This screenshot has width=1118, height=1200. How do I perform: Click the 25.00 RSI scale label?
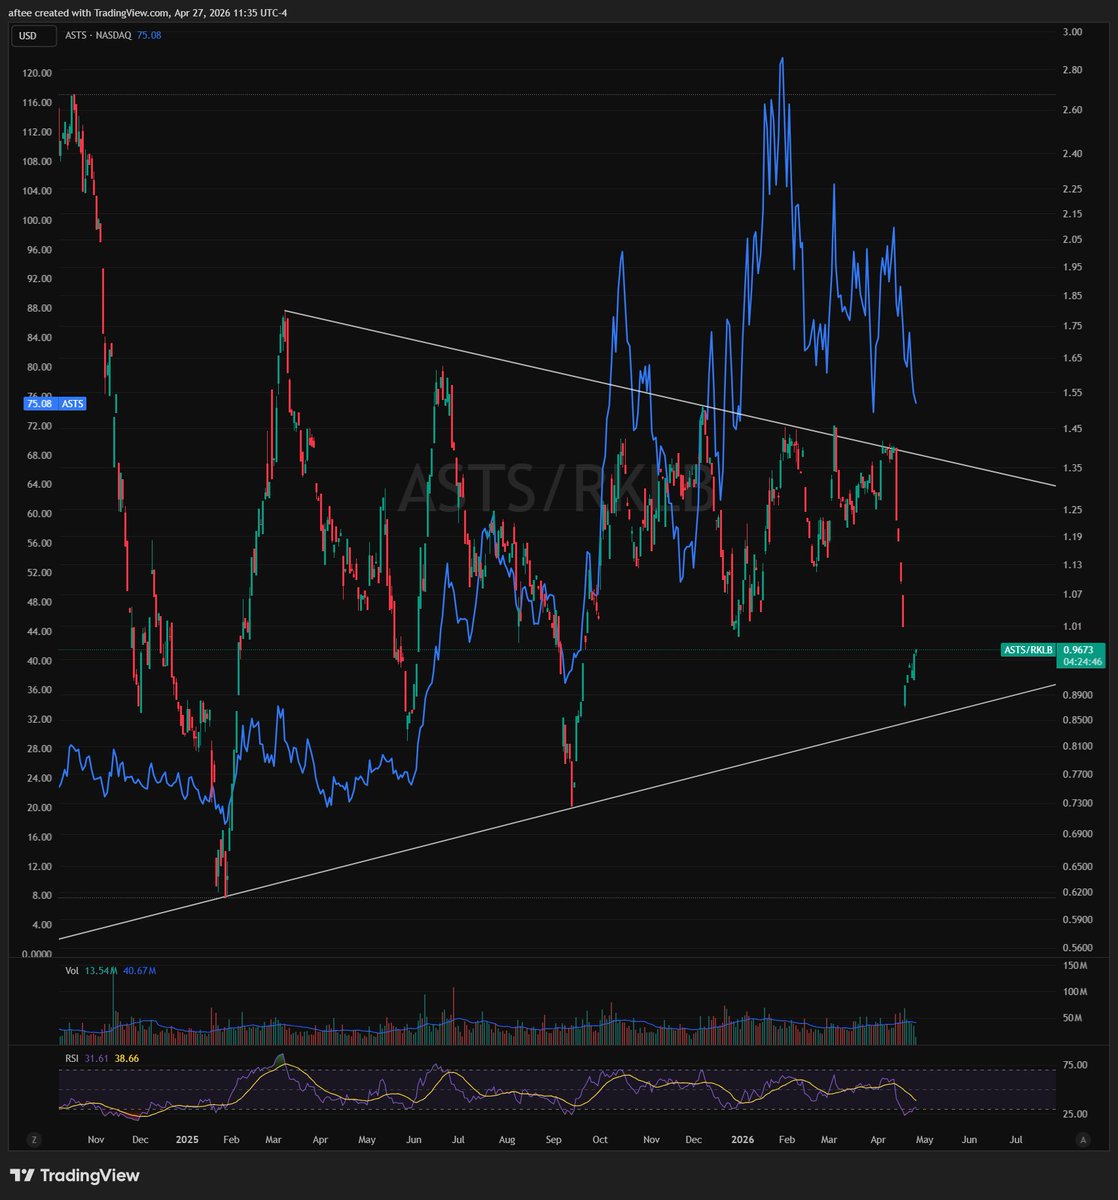[x=1075, y=1114]
